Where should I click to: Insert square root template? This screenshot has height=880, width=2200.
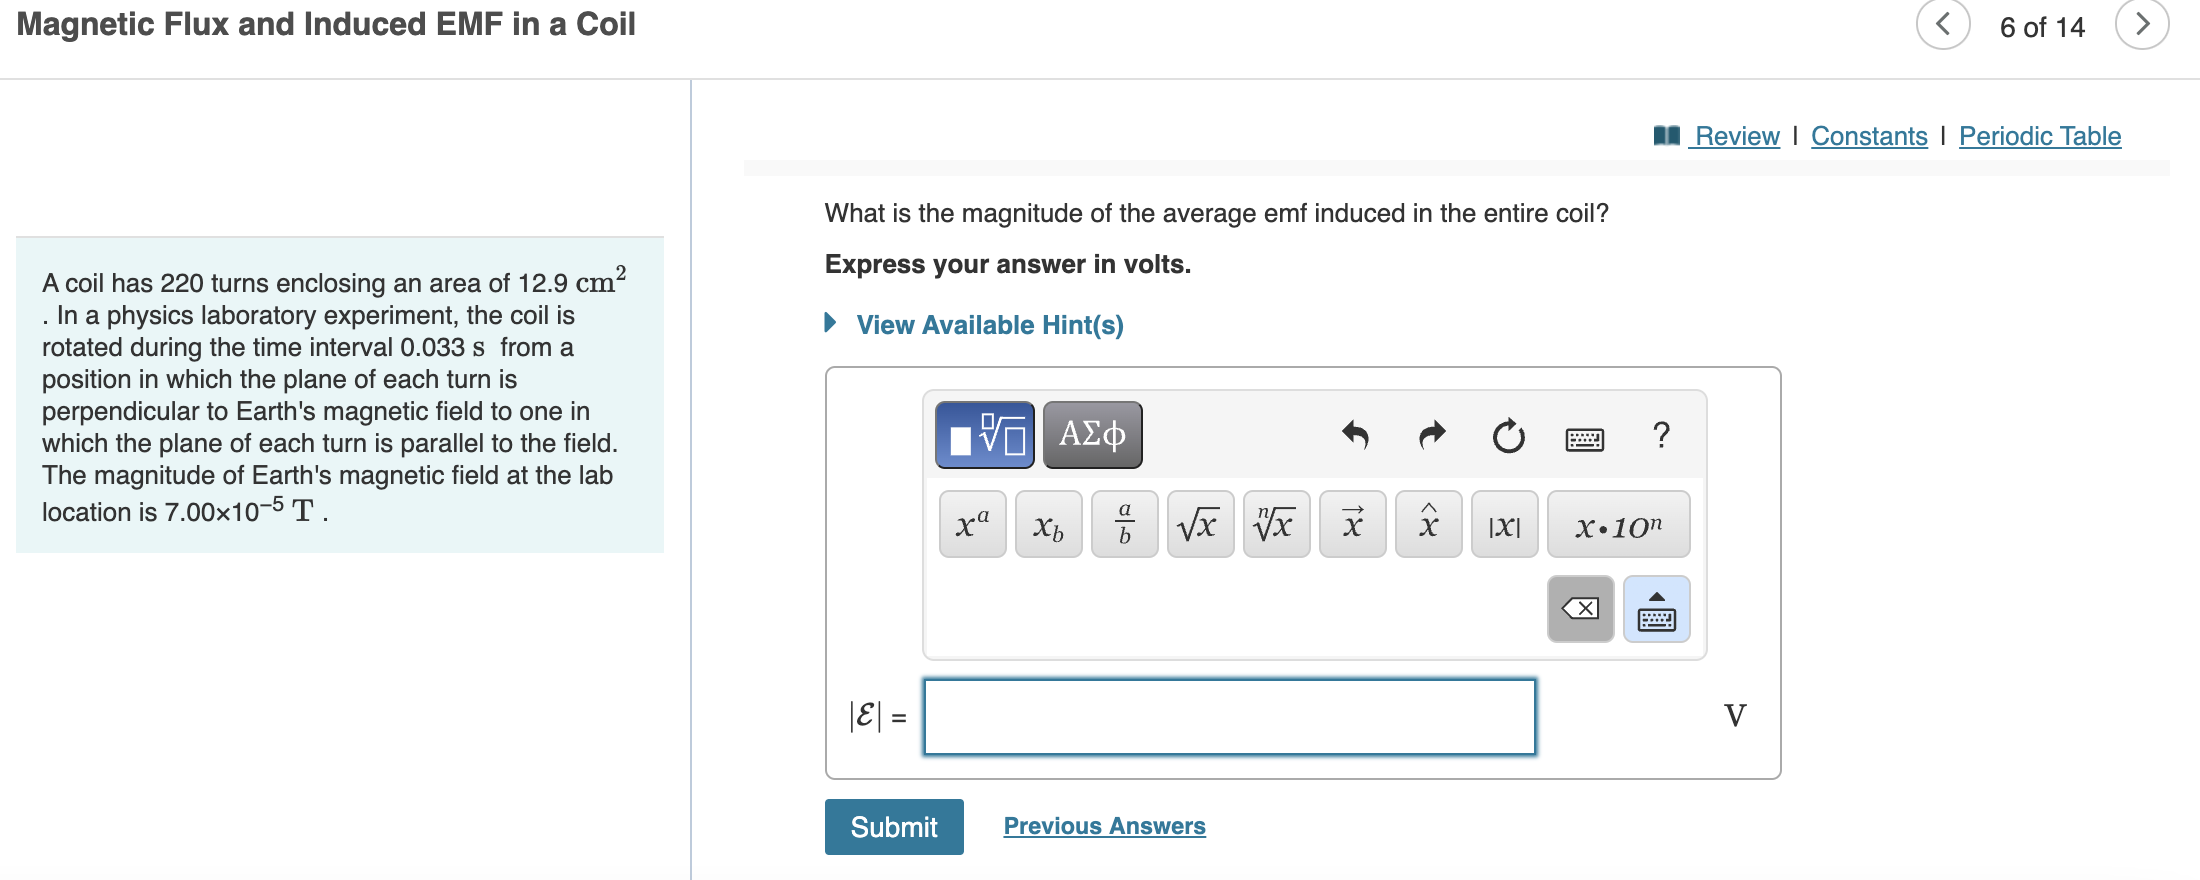(1201, 524)
